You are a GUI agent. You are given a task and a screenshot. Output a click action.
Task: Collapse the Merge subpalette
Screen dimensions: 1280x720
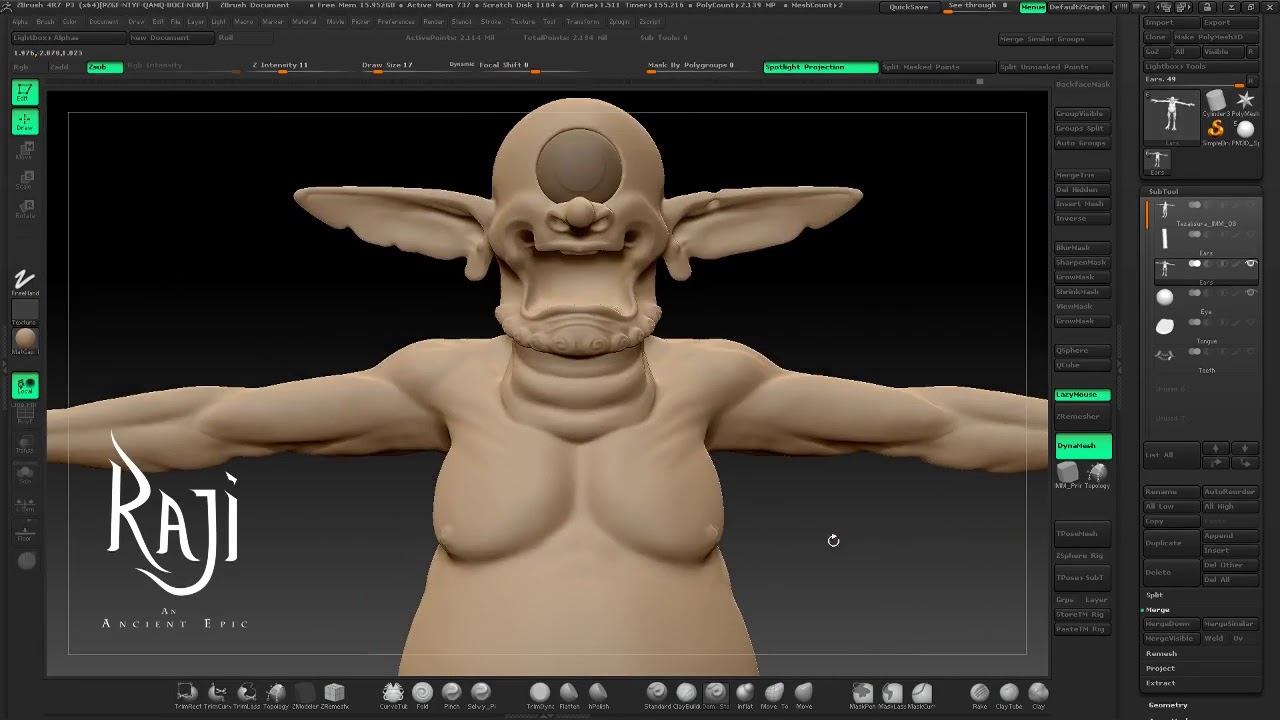1157,610
